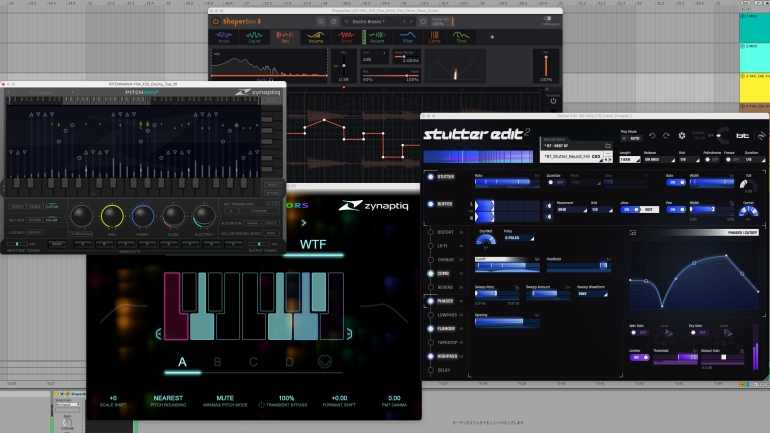Open the Length 1 BAR dropdown
770x433 pixels.
tap(630, 160)
